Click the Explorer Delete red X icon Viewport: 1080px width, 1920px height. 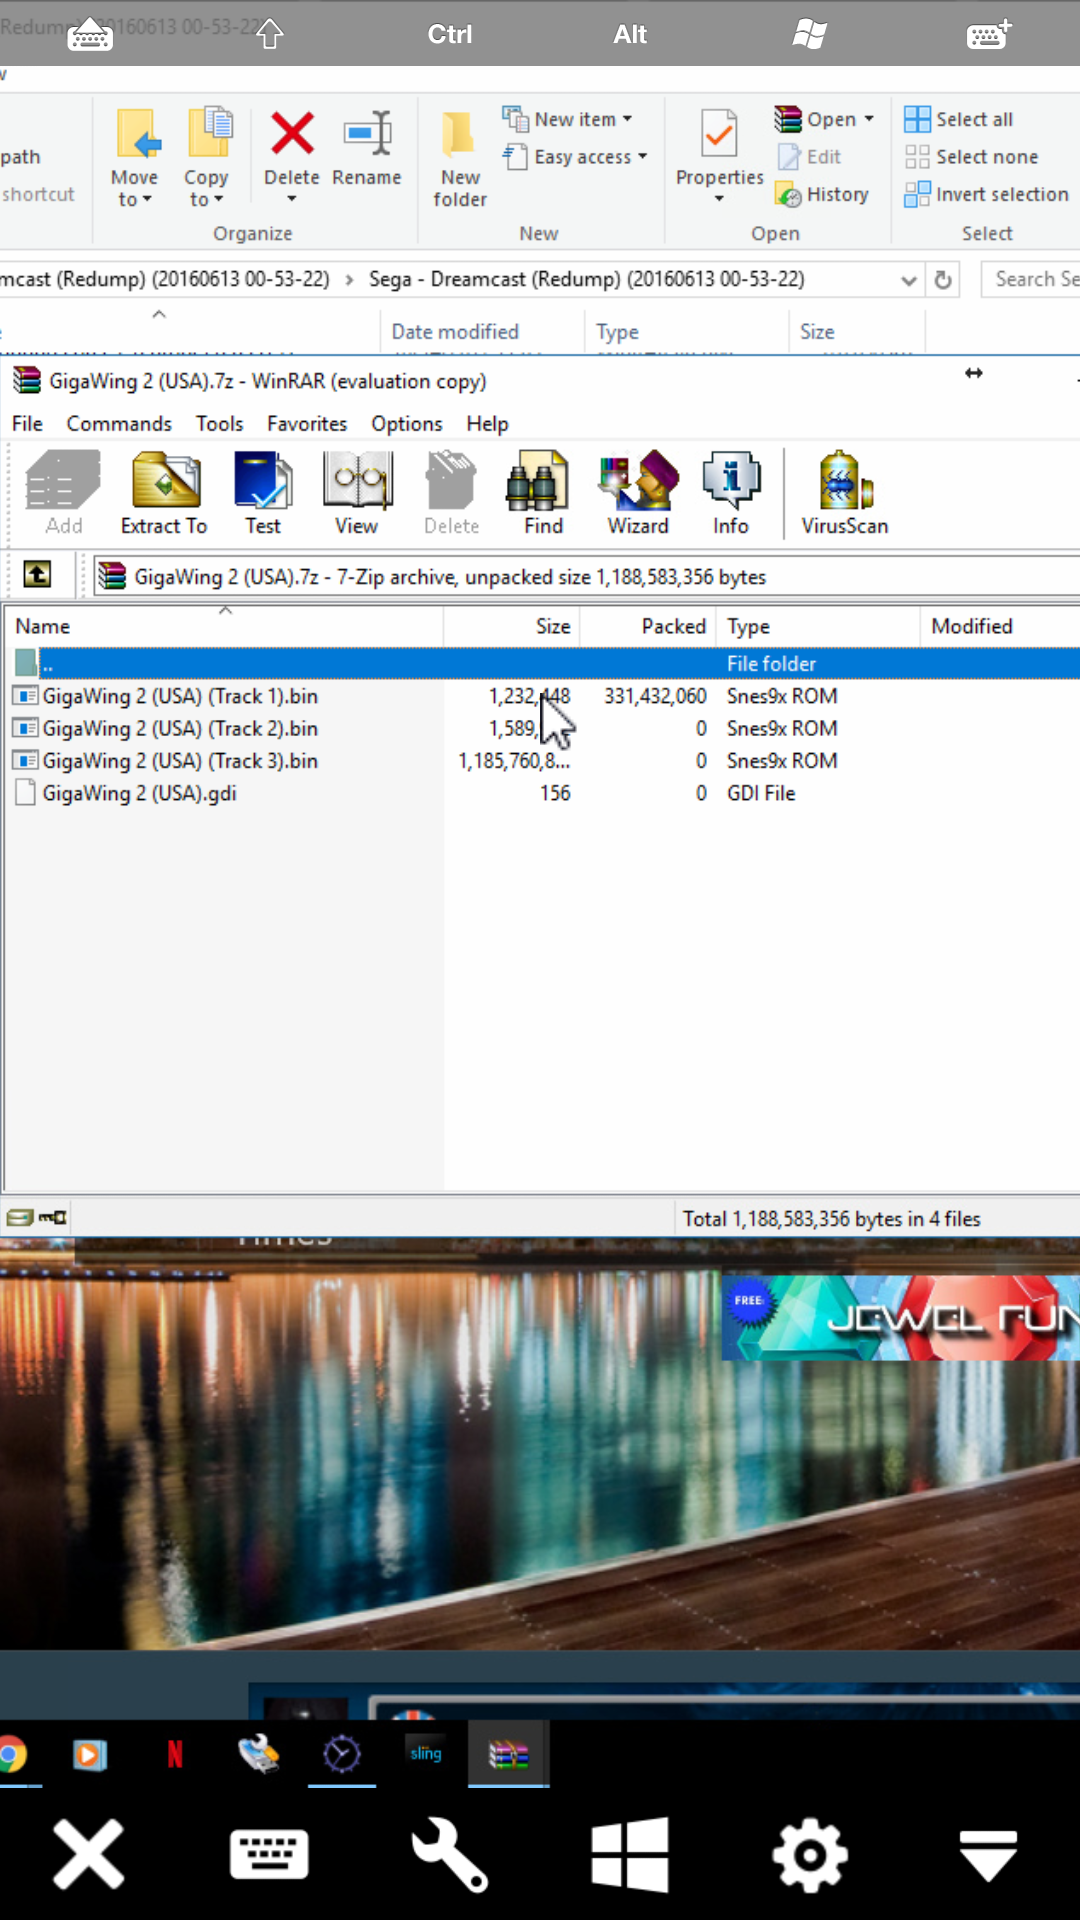tap(292, 133)
